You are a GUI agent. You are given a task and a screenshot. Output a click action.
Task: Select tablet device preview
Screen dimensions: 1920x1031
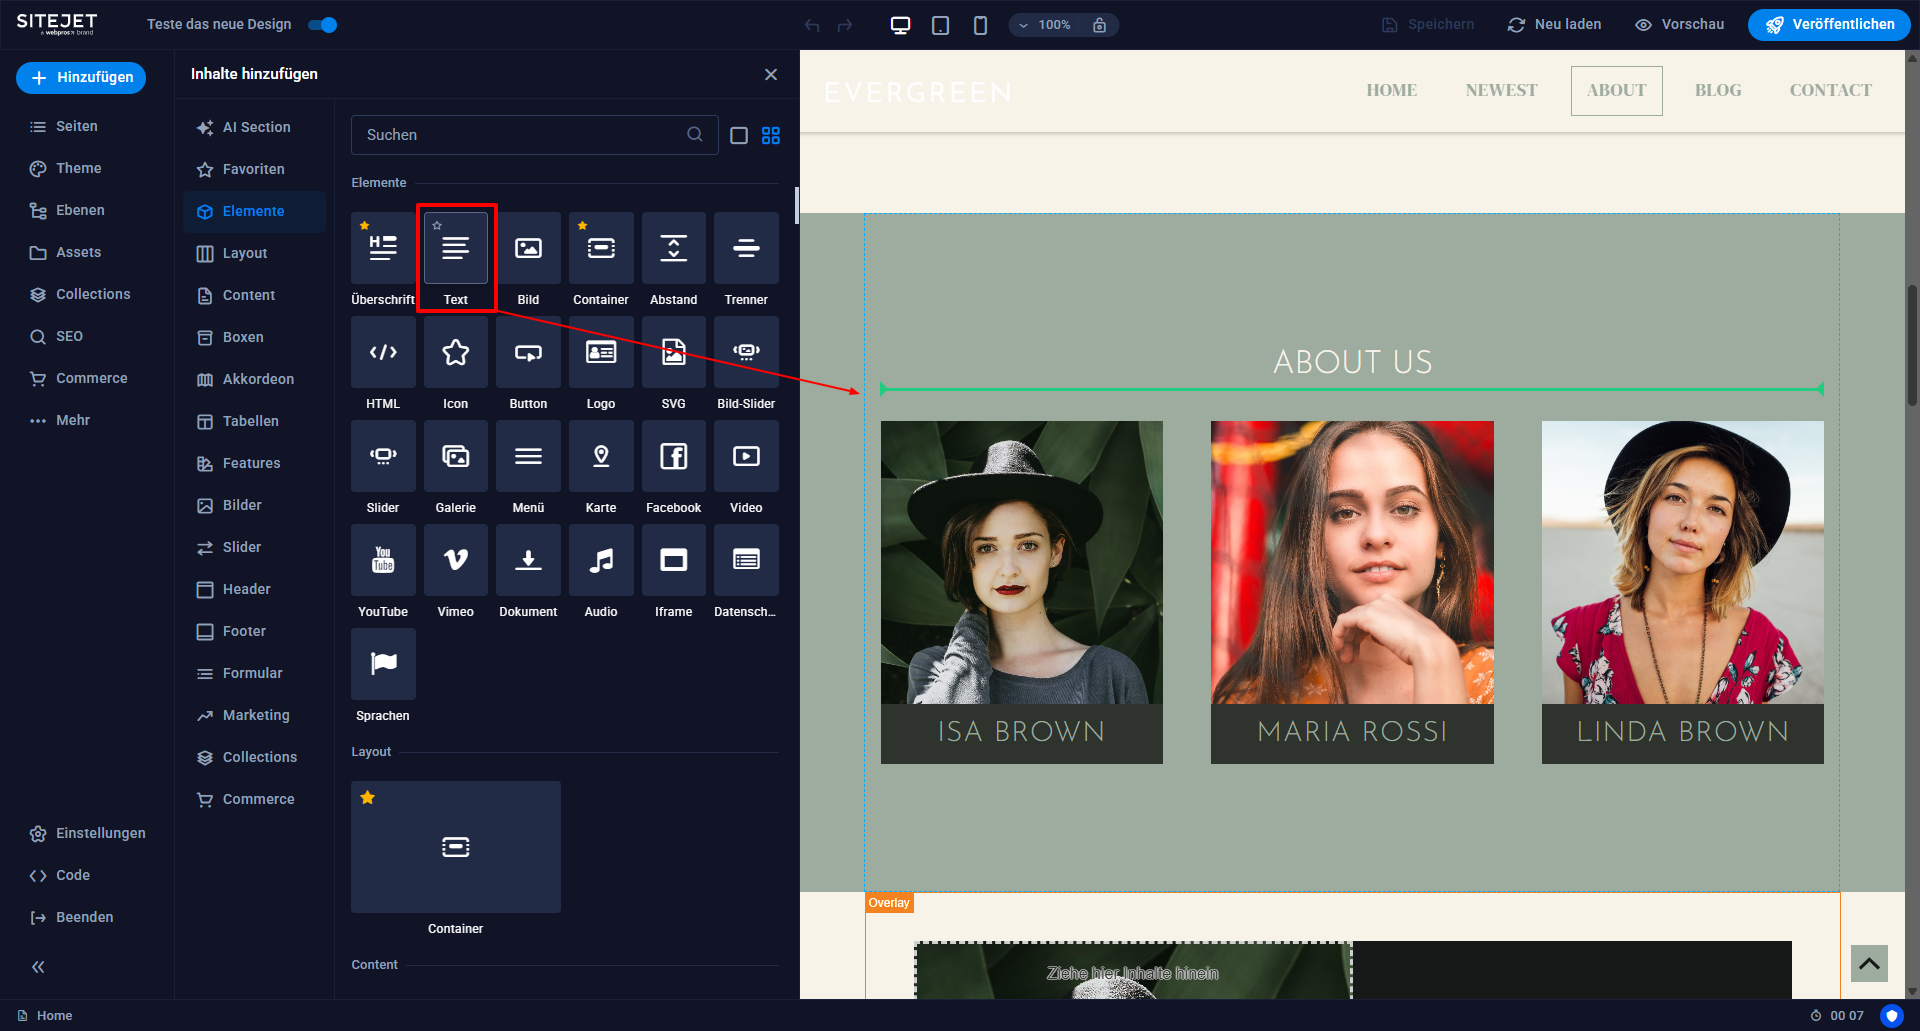pyautogui.click(x=940, y=25)
